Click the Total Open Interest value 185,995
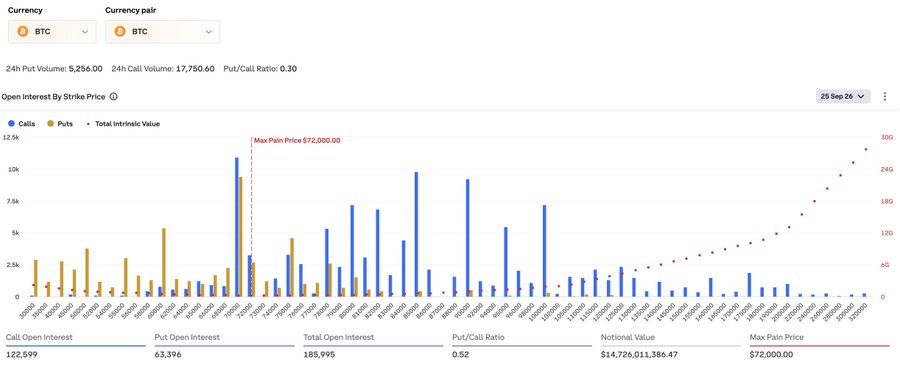 coord(319,355)
